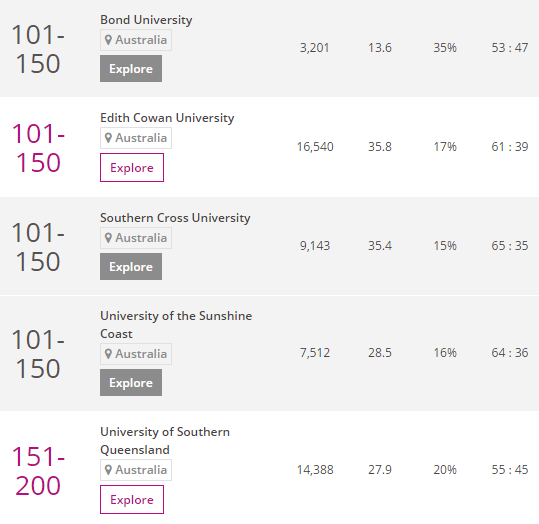539x524 pixels.
Task: Open University of the Sunshine Coast link
Action: tap(176, 325)
